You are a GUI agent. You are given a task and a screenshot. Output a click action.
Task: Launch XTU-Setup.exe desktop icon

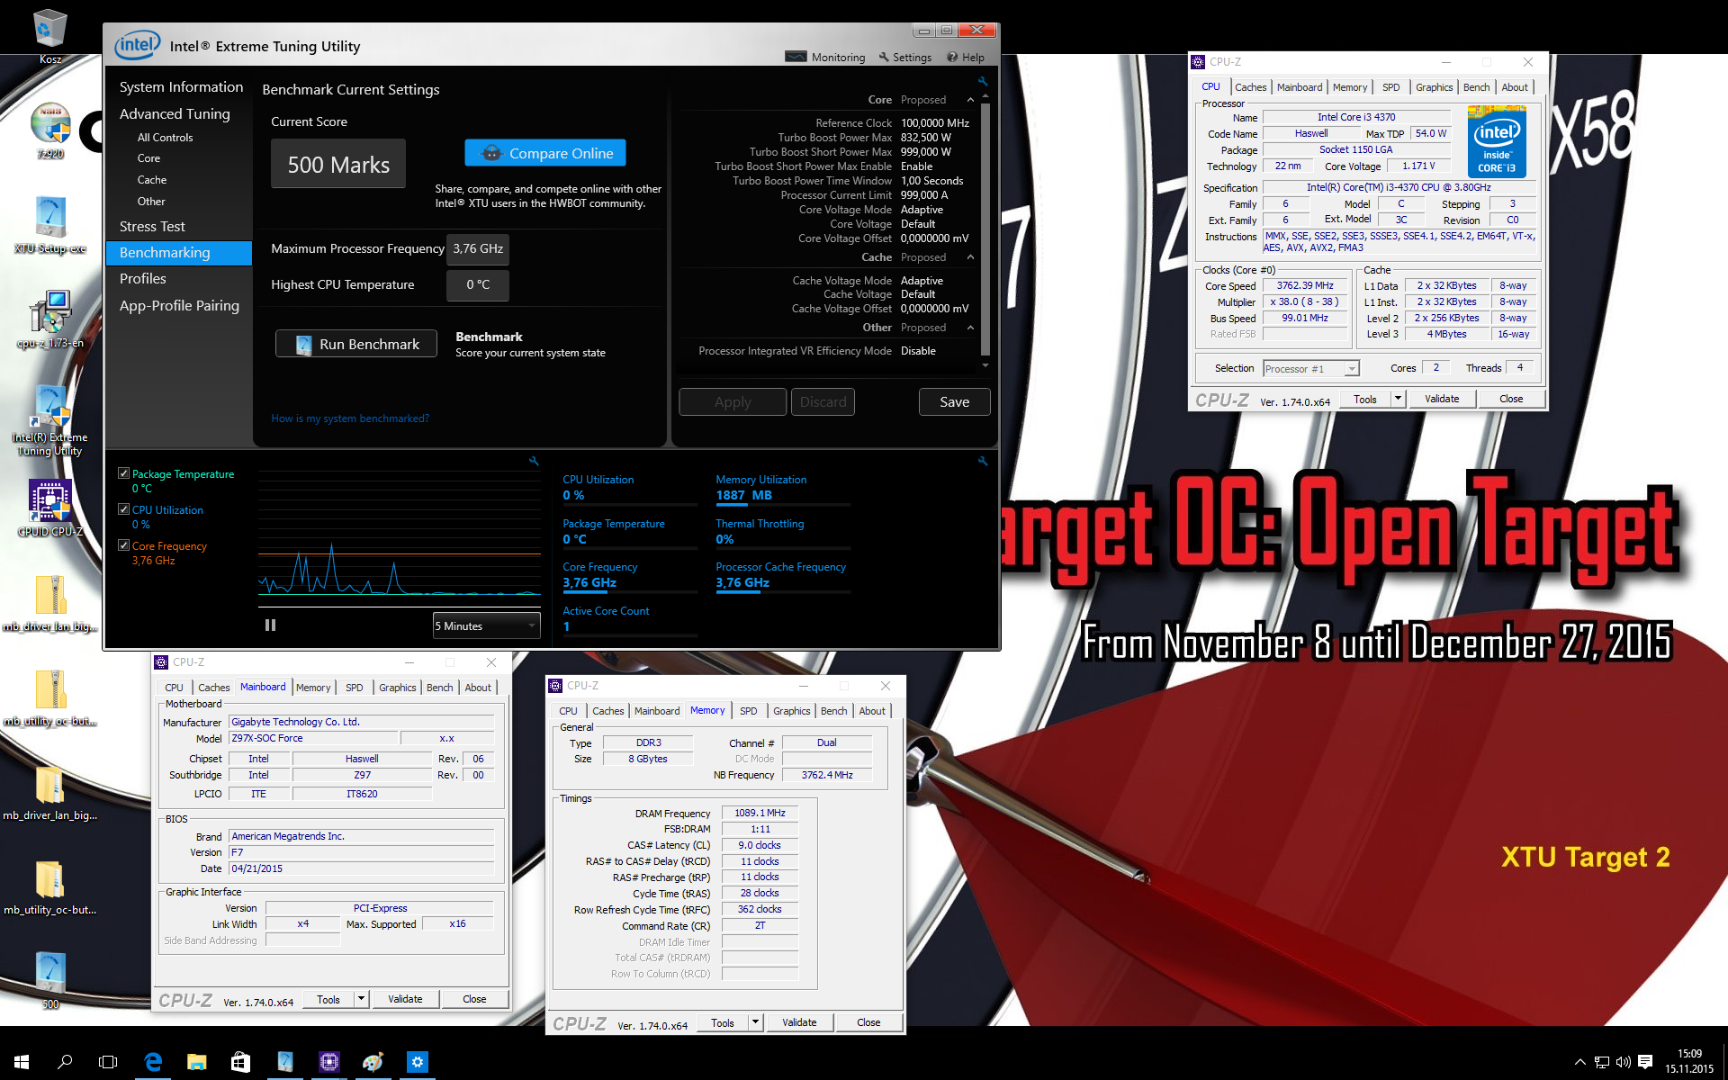click(x=50, y=225)
